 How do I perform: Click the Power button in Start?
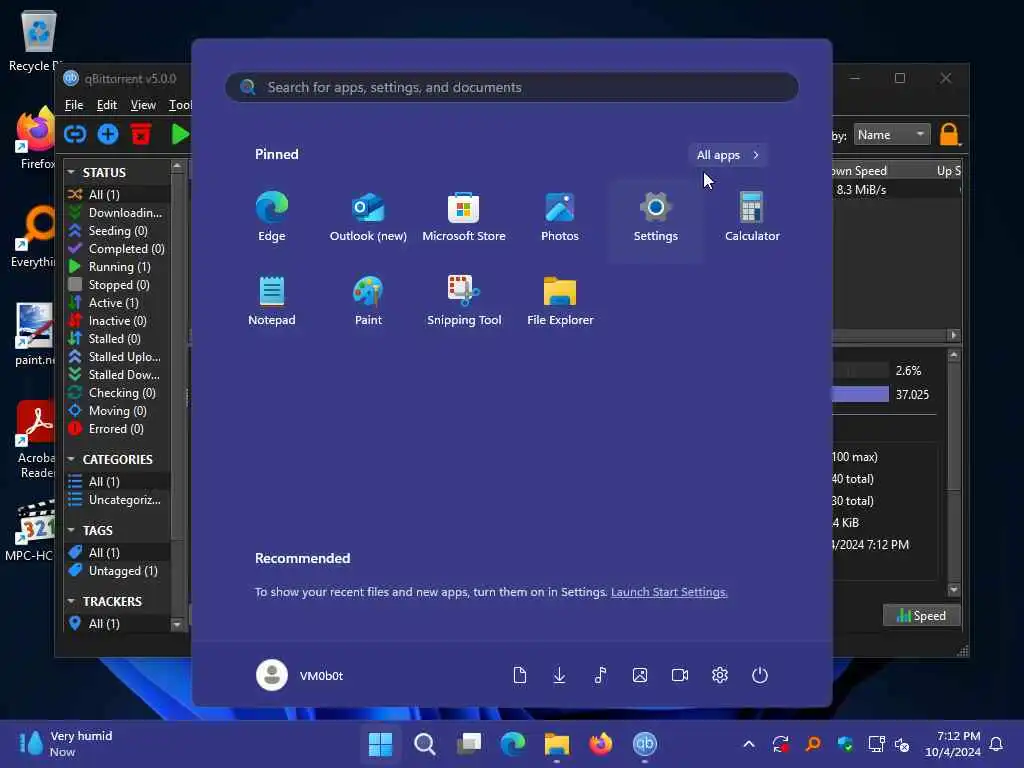[760, 675]
